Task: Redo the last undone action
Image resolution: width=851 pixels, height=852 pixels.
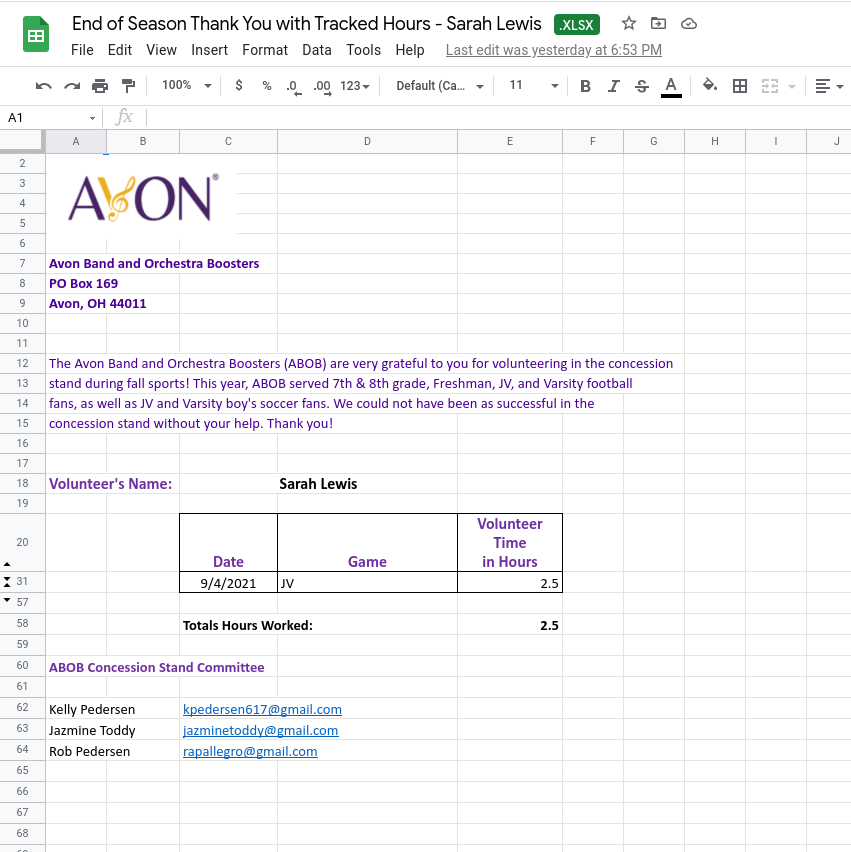Action: [x=72, y=86]
